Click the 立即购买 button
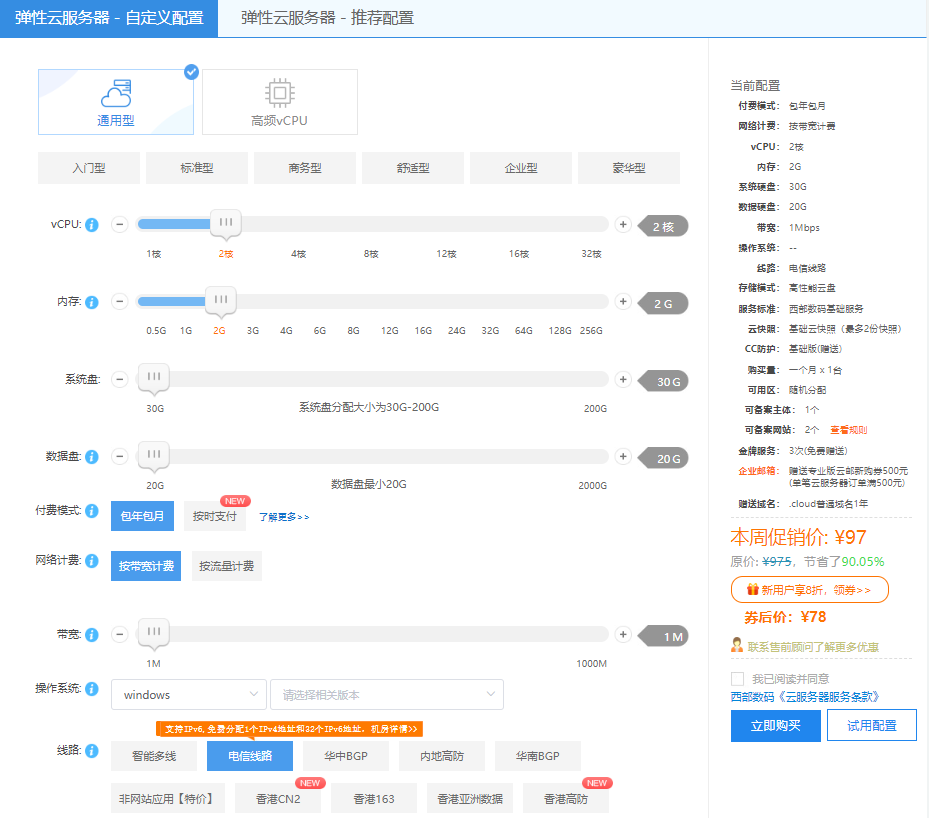Screen dimensions: 929x818 [776, 726]
